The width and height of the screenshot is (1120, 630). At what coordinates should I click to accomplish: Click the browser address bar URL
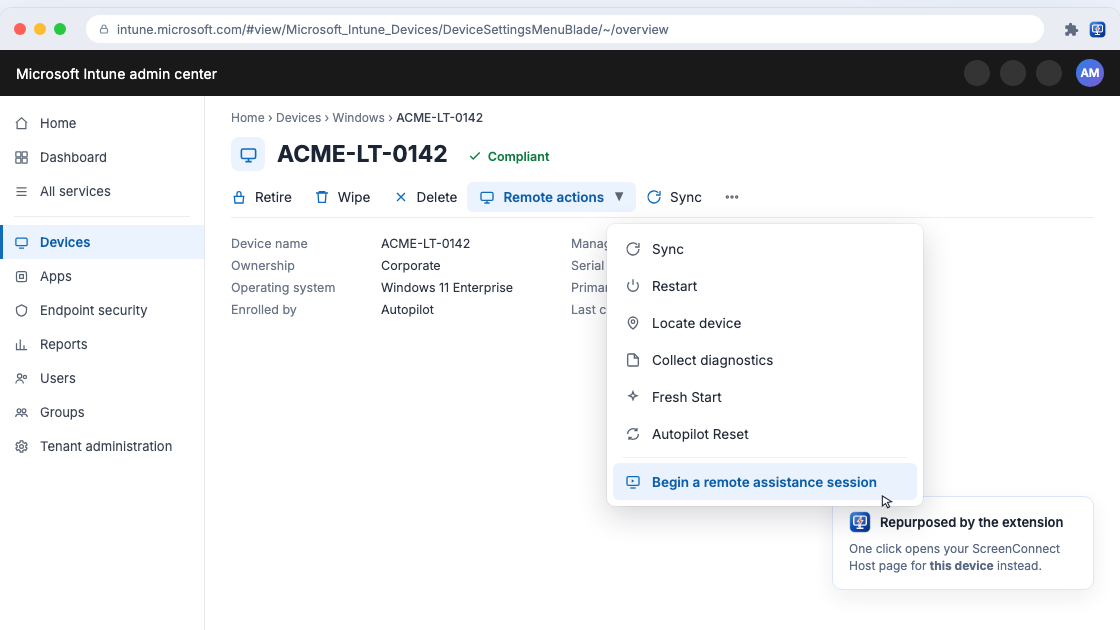[393, 29]
